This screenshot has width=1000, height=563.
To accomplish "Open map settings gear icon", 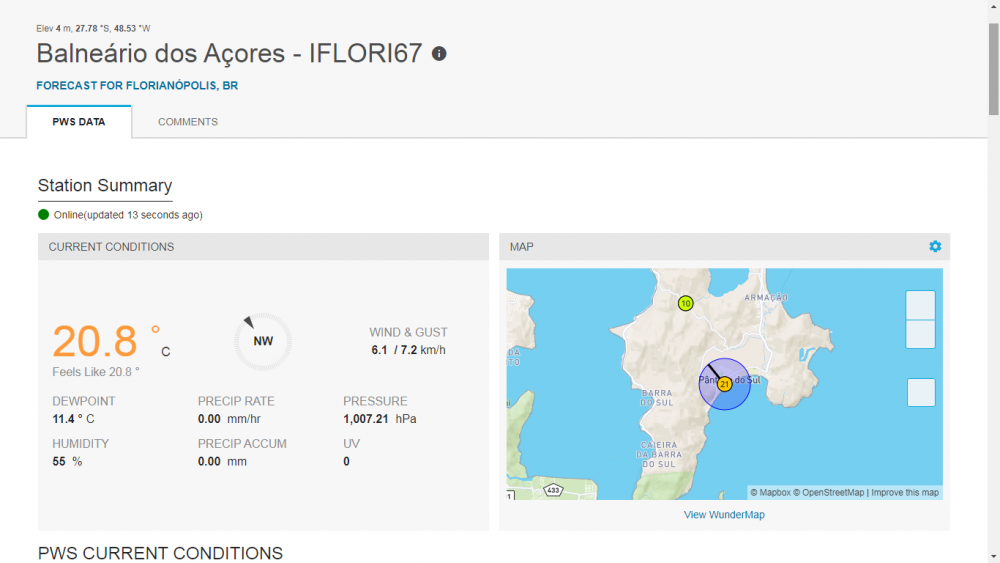I will tap(935, 246).
